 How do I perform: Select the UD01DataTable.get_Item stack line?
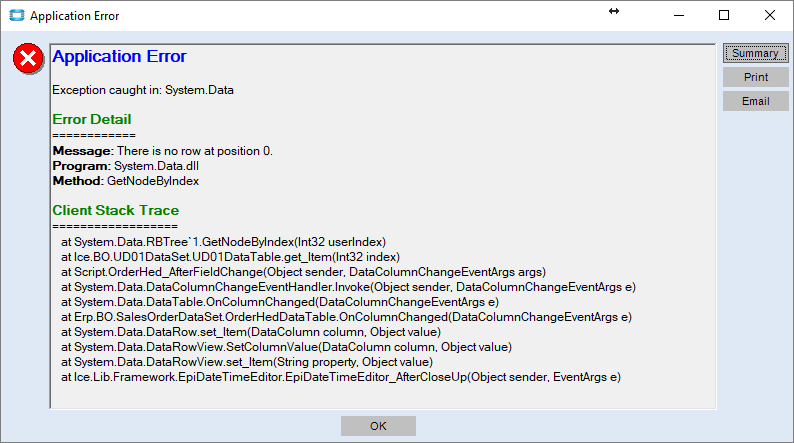[x=230, y=257]
